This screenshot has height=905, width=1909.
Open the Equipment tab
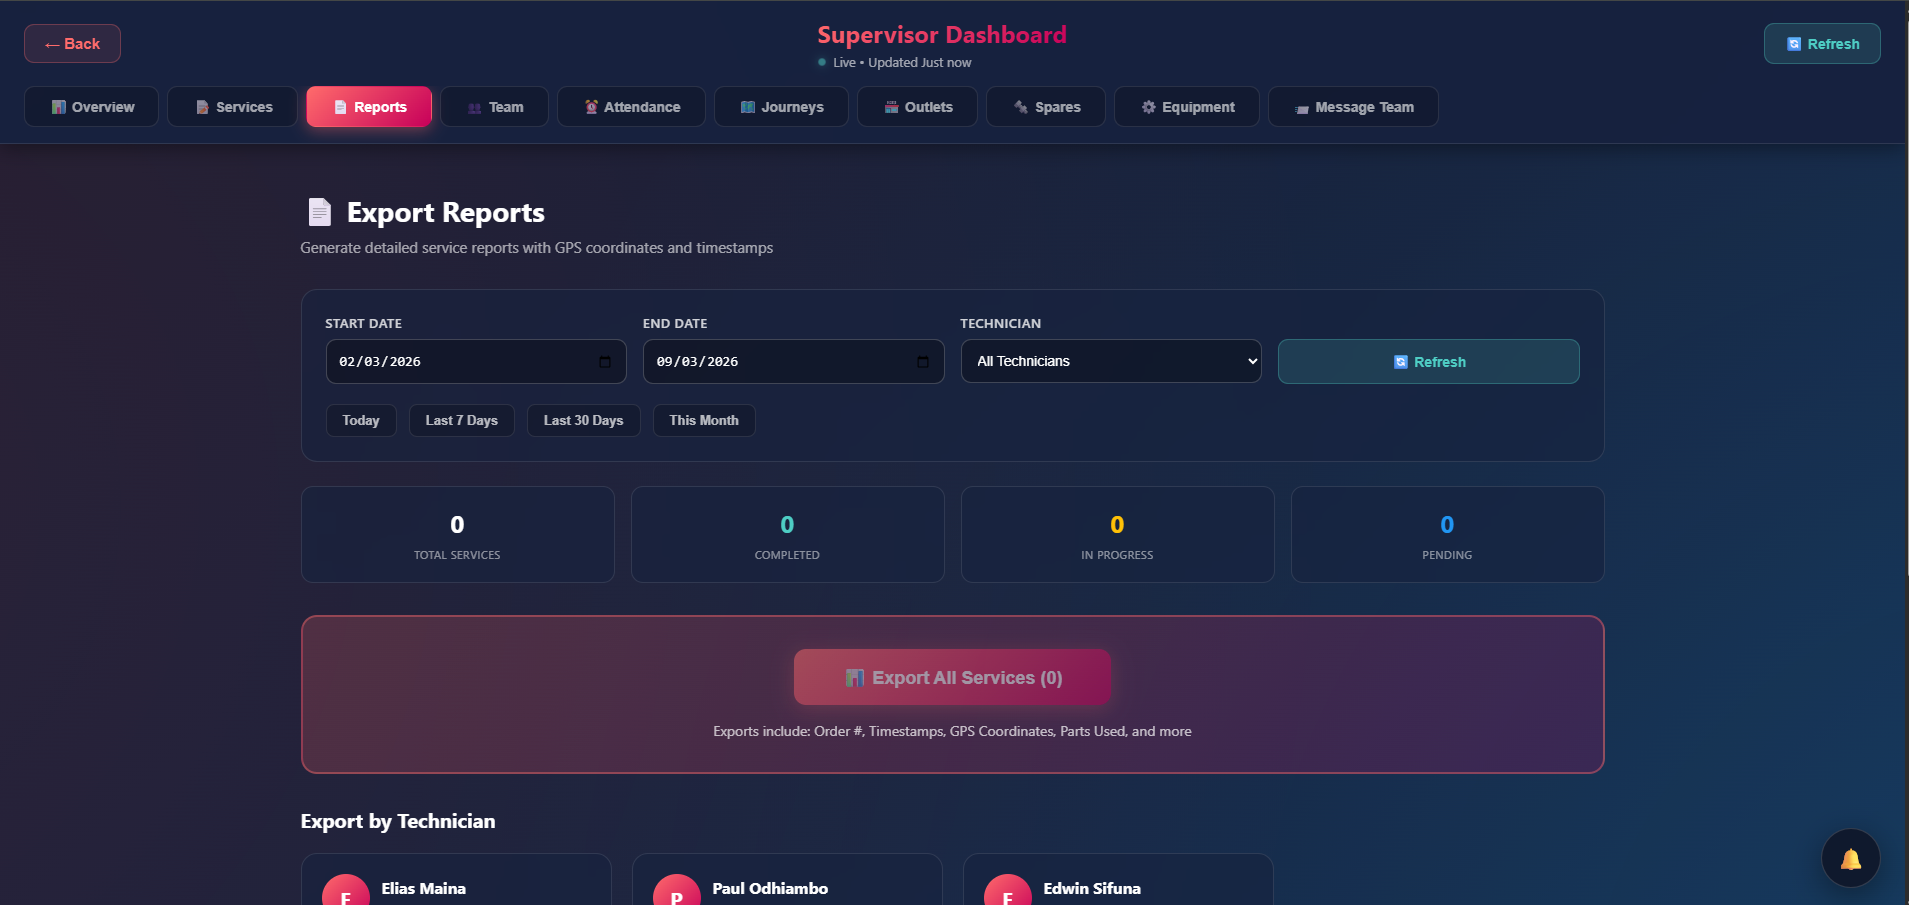pyautogui.click(x=1187, y=107)
